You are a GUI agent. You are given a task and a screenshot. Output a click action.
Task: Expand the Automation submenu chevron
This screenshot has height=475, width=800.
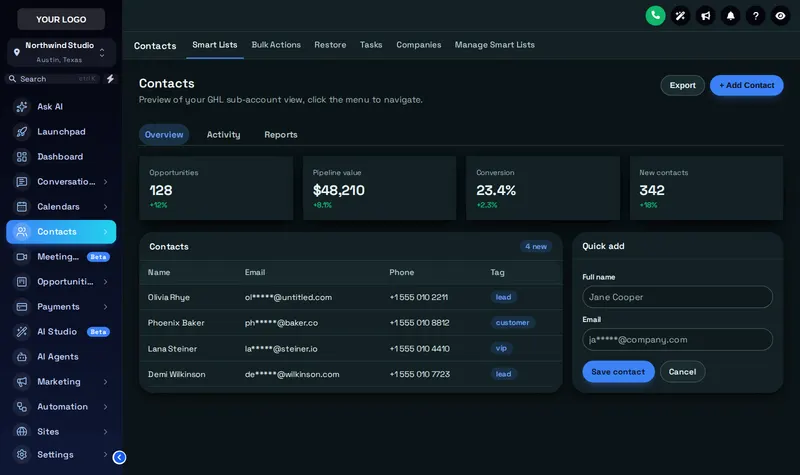pyautogui.click(x=105, y=407)
